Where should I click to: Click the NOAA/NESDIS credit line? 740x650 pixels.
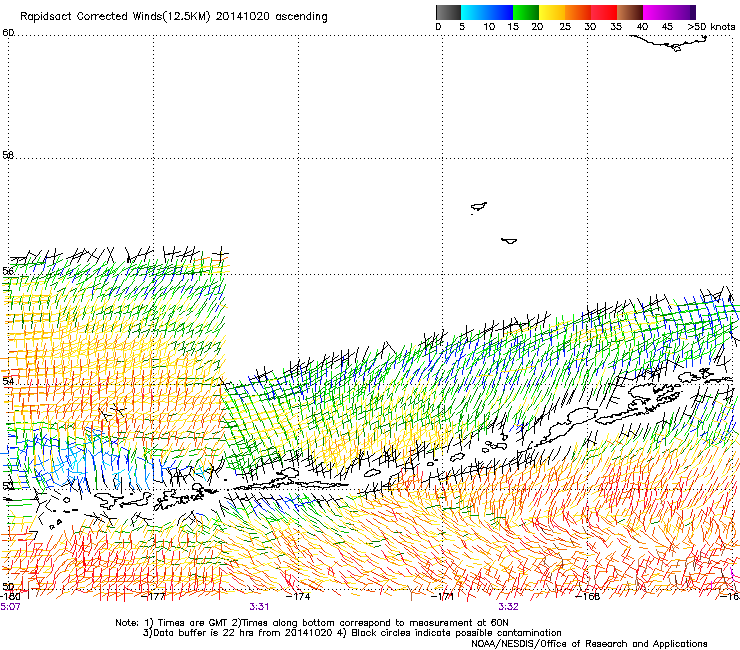point(589,644)
